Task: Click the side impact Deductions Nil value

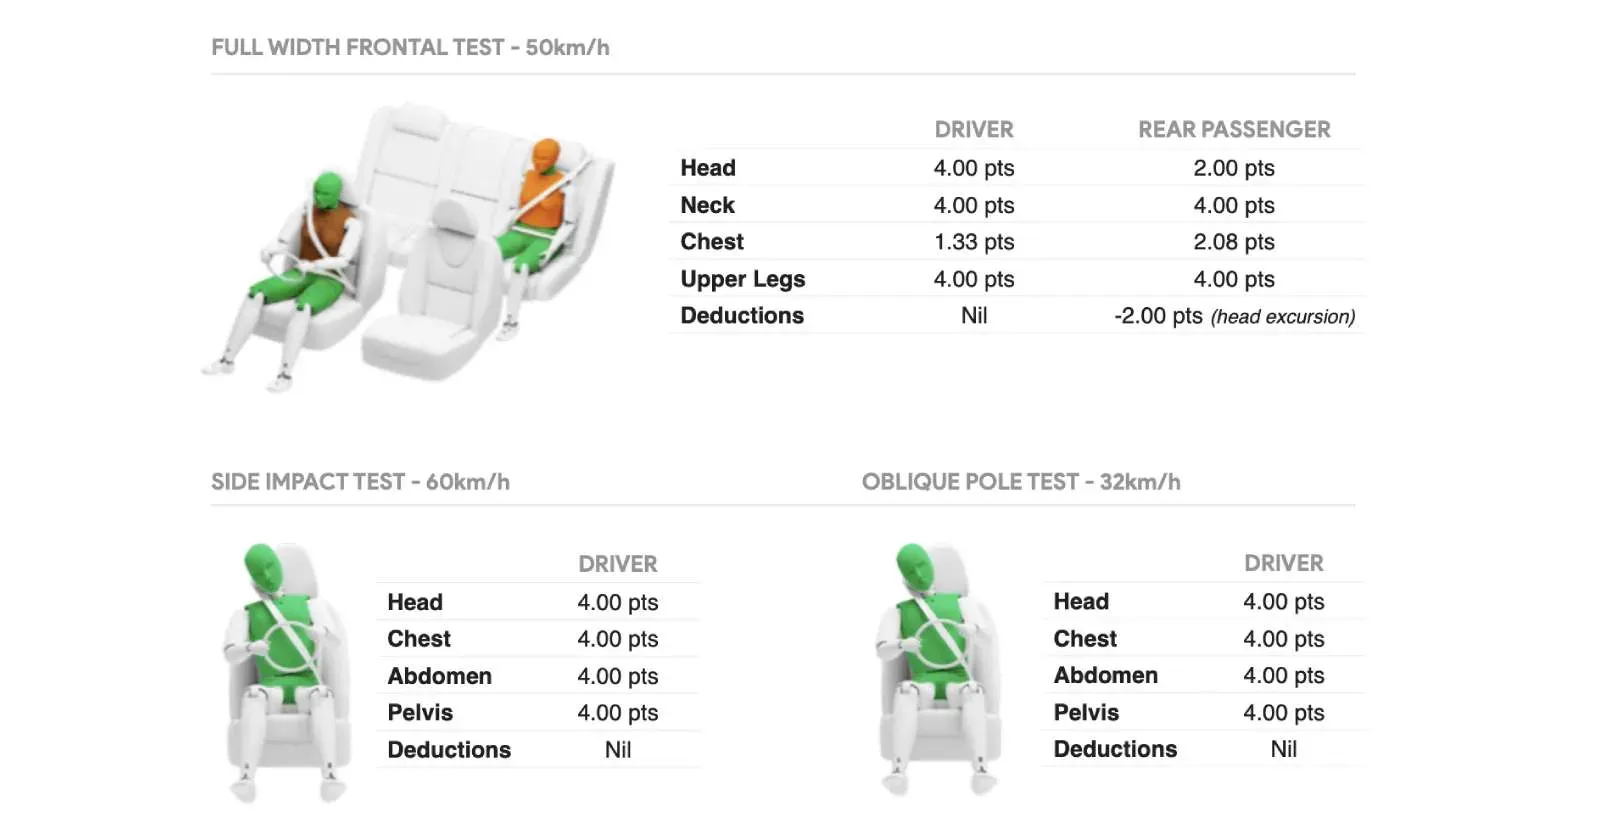Action: click(618, 750)
